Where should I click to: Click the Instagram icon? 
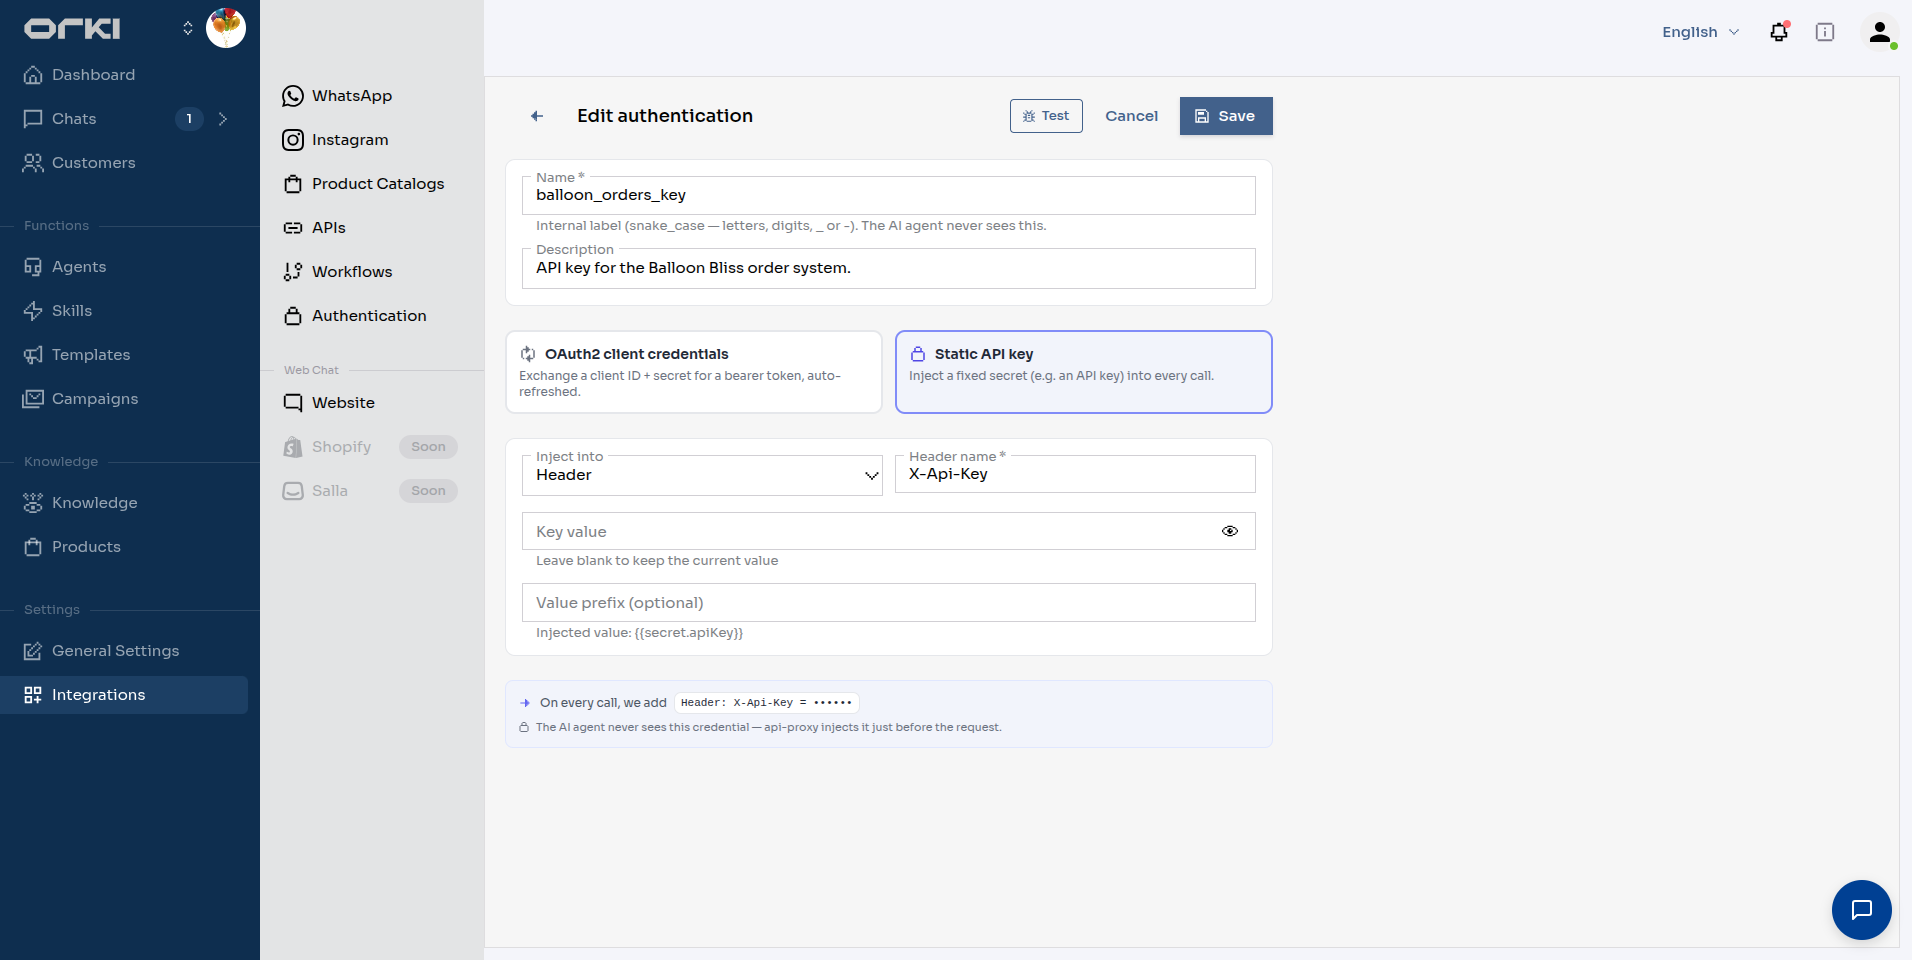pyautogui.click(x=293, y=140)
